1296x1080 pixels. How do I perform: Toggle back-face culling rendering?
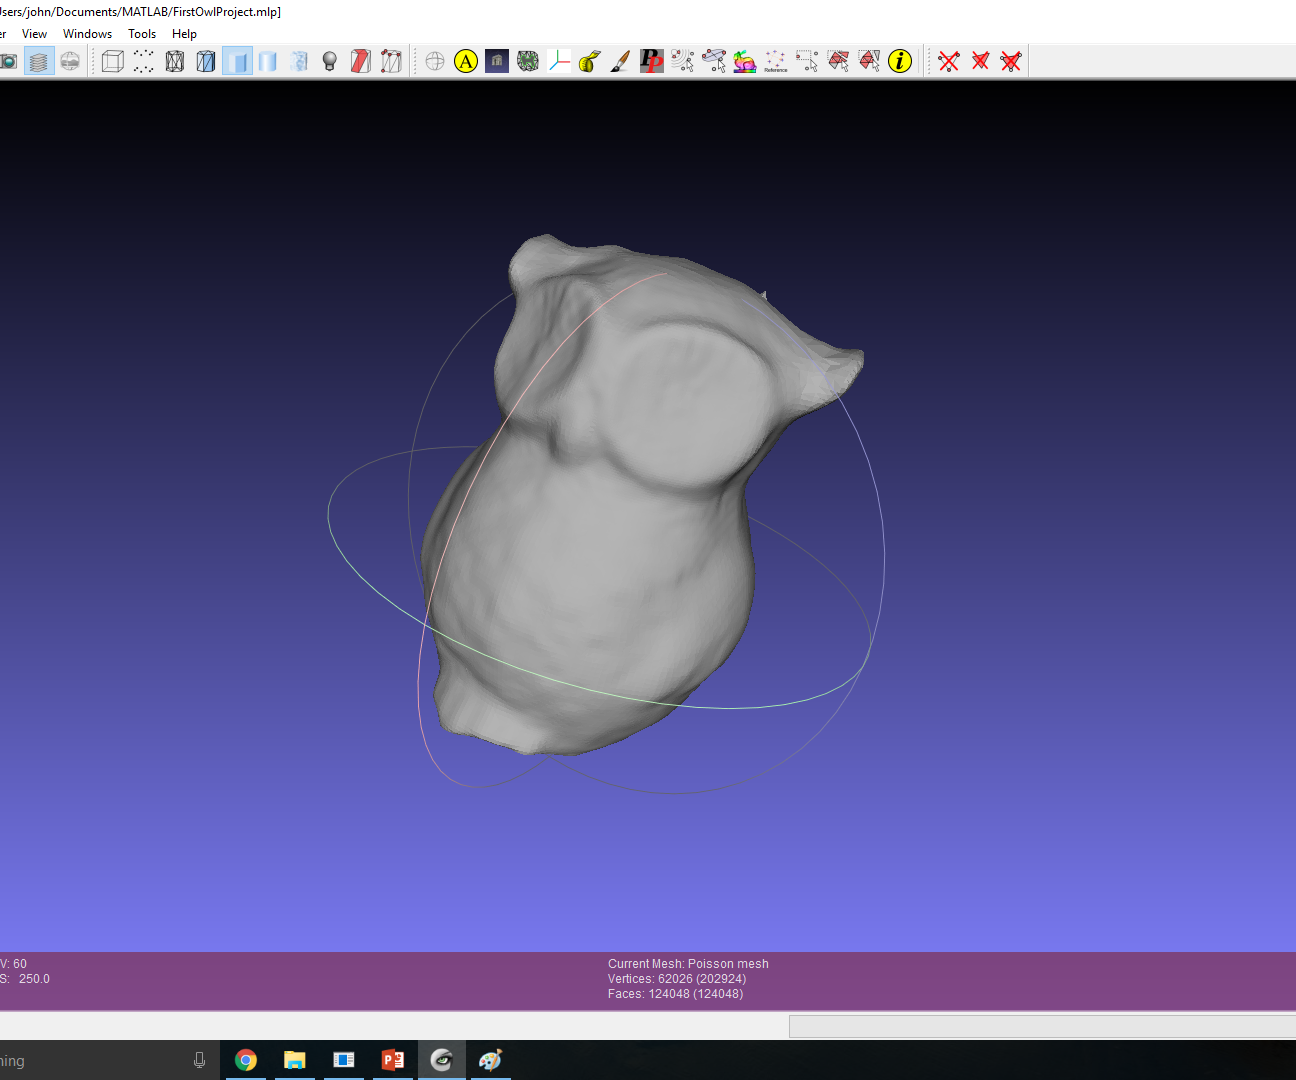click(361, 61)
